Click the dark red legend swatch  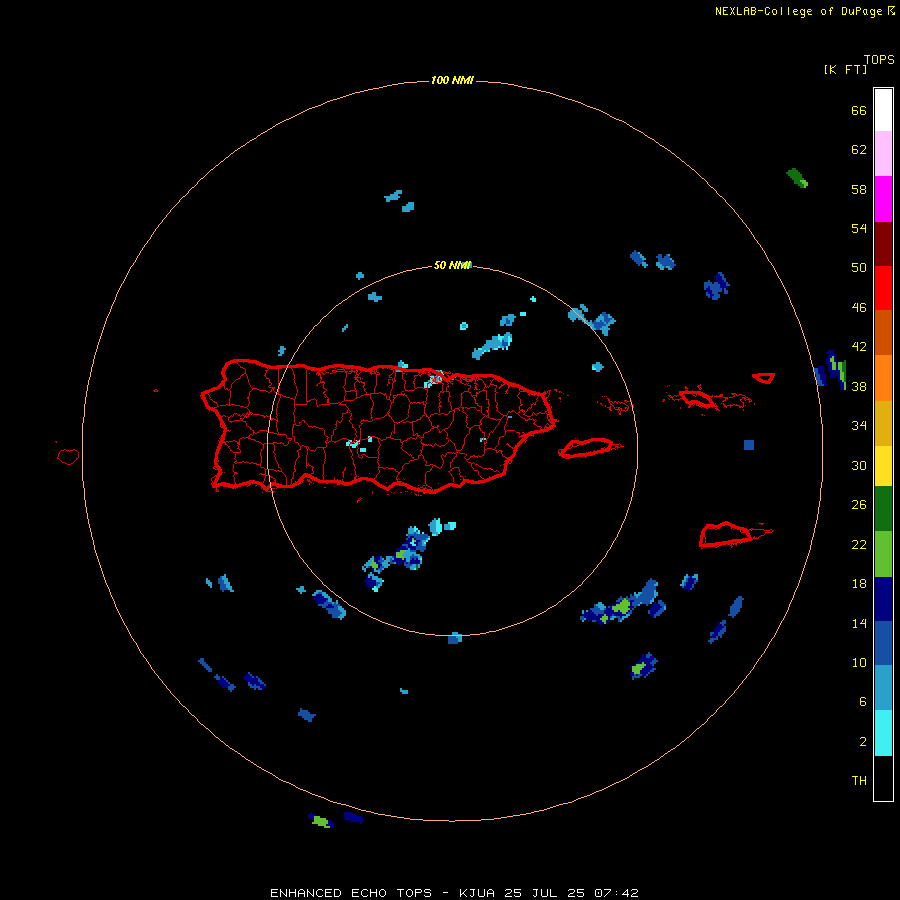coord(883,244)
